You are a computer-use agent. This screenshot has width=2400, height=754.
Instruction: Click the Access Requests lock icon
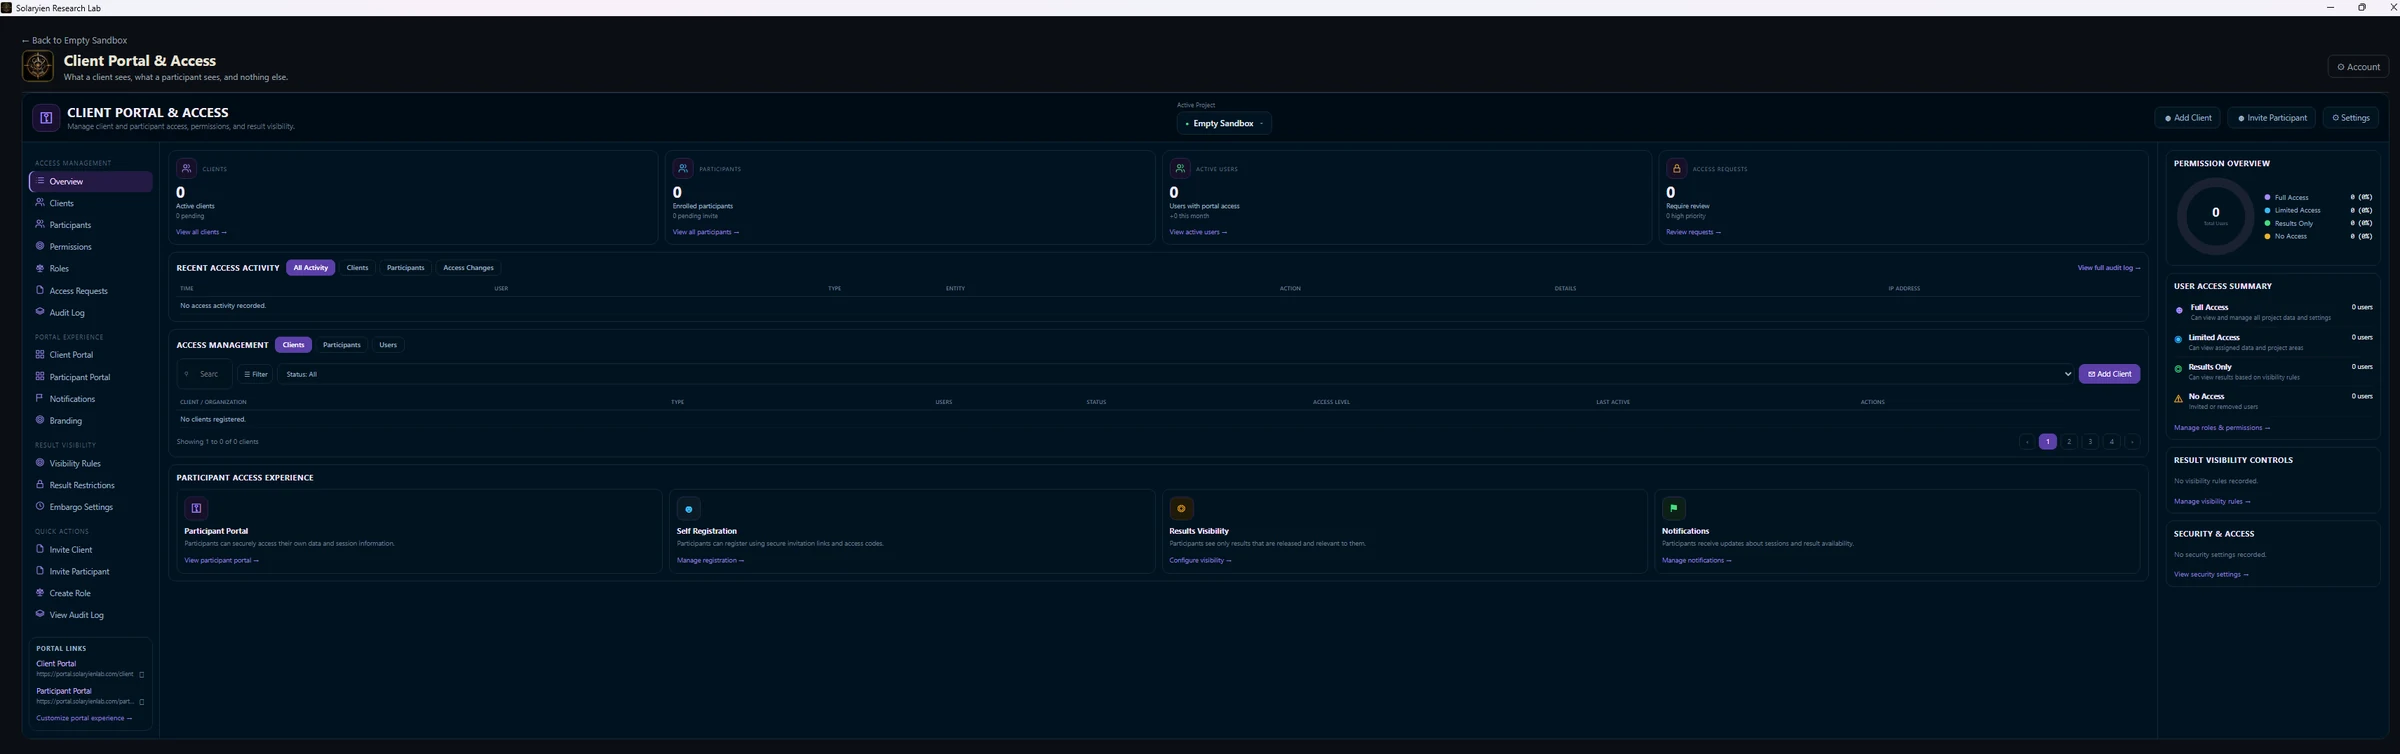coord(1677,169)
